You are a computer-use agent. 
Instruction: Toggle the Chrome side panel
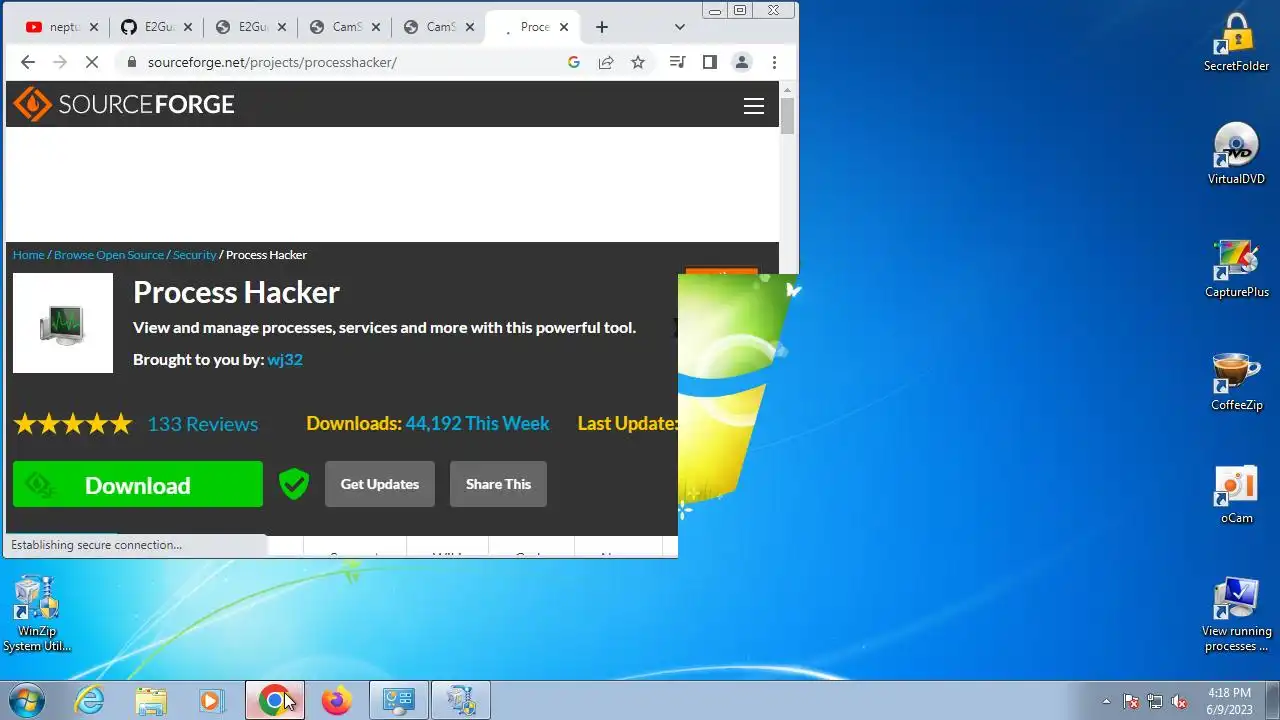709,62
